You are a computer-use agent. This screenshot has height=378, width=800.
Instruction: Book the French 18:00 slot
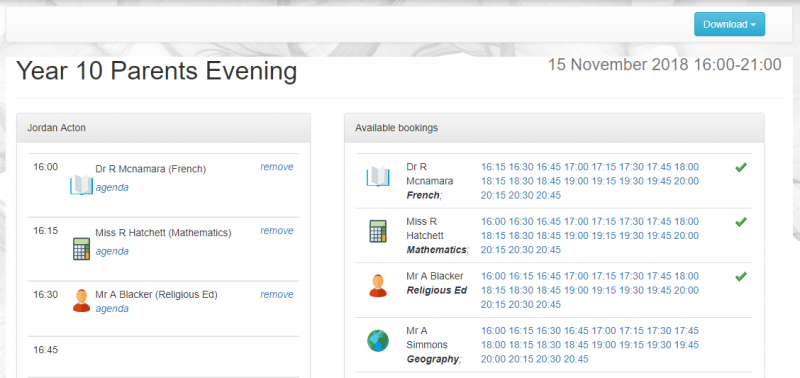point(687,167)
